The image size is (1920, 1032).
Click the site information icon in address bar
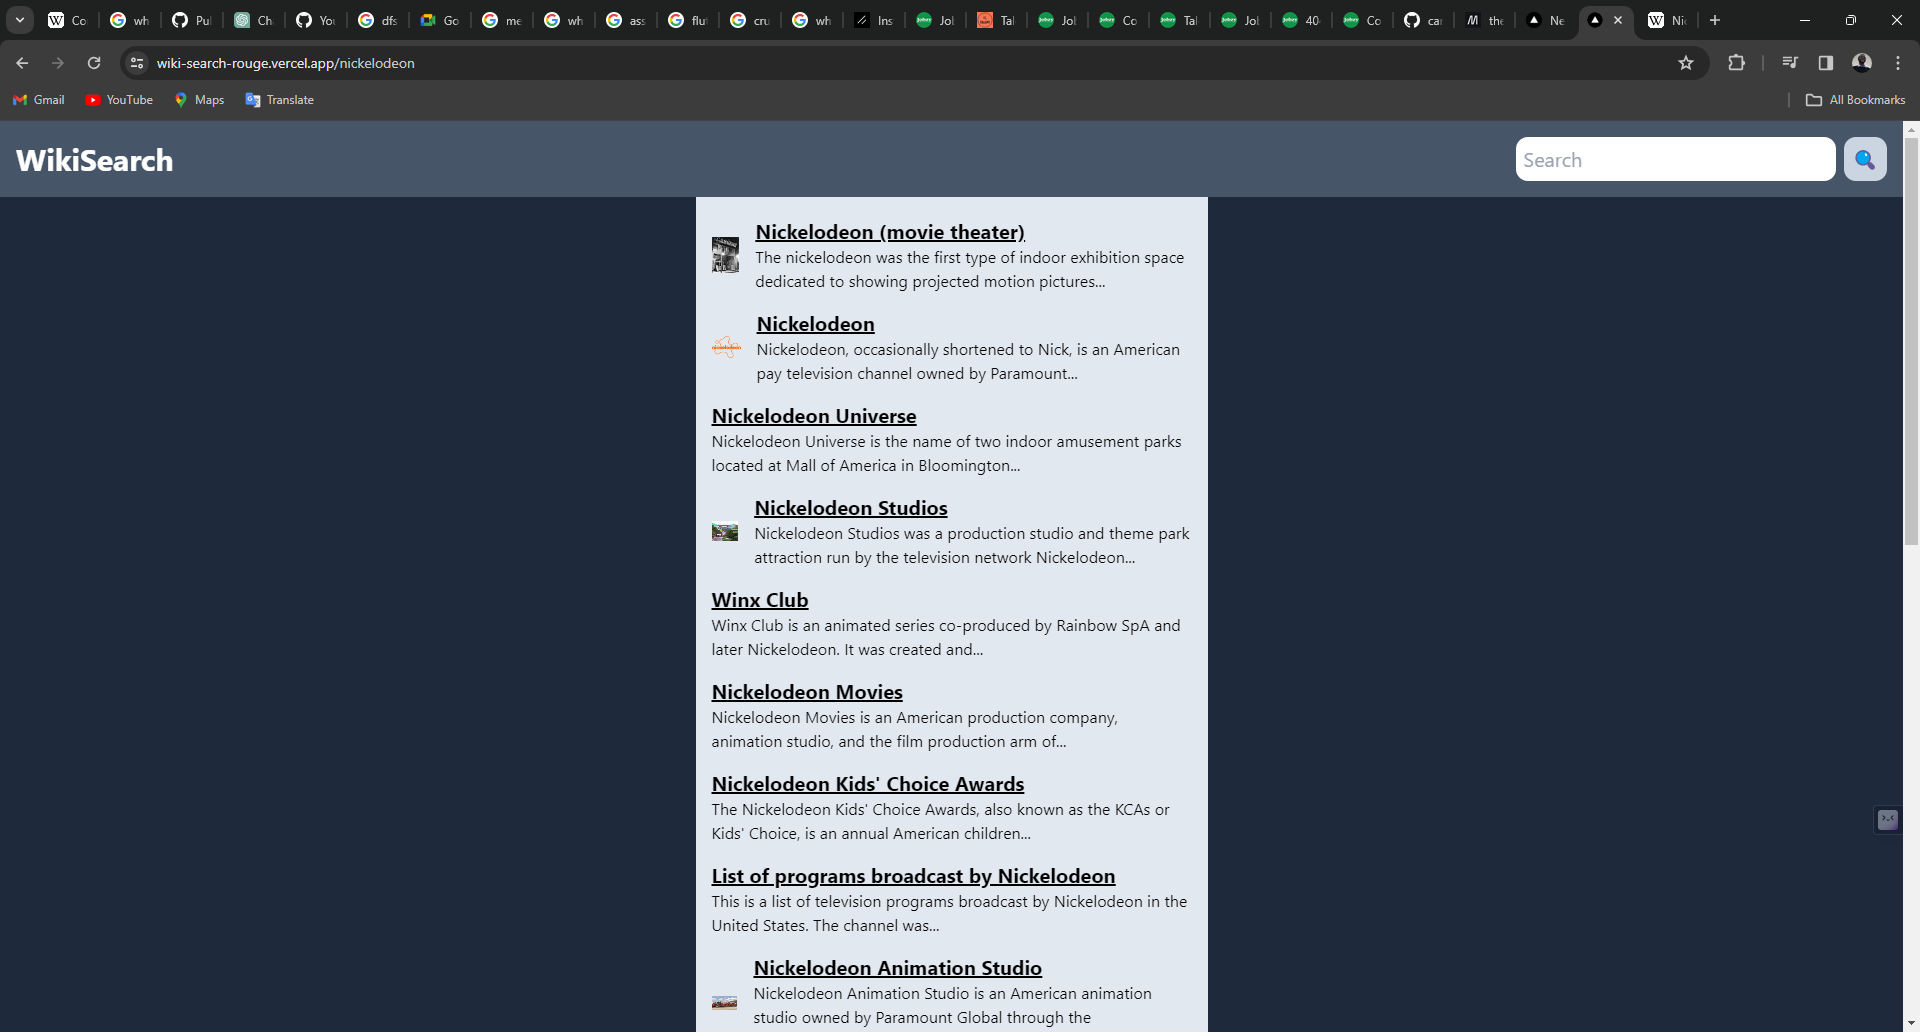[x=137, y=63]
